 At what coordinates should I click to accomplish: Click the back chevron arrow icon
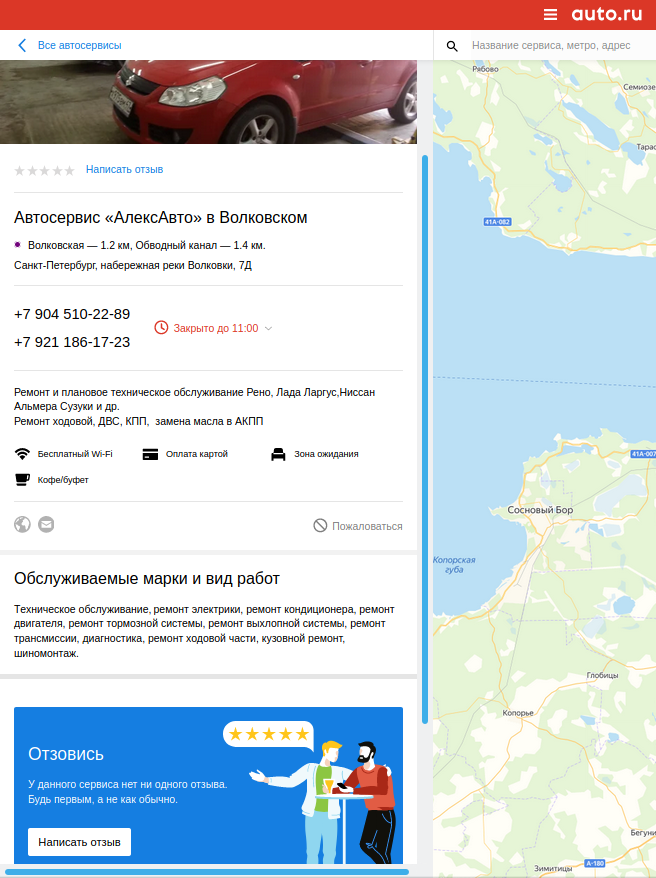22,45
